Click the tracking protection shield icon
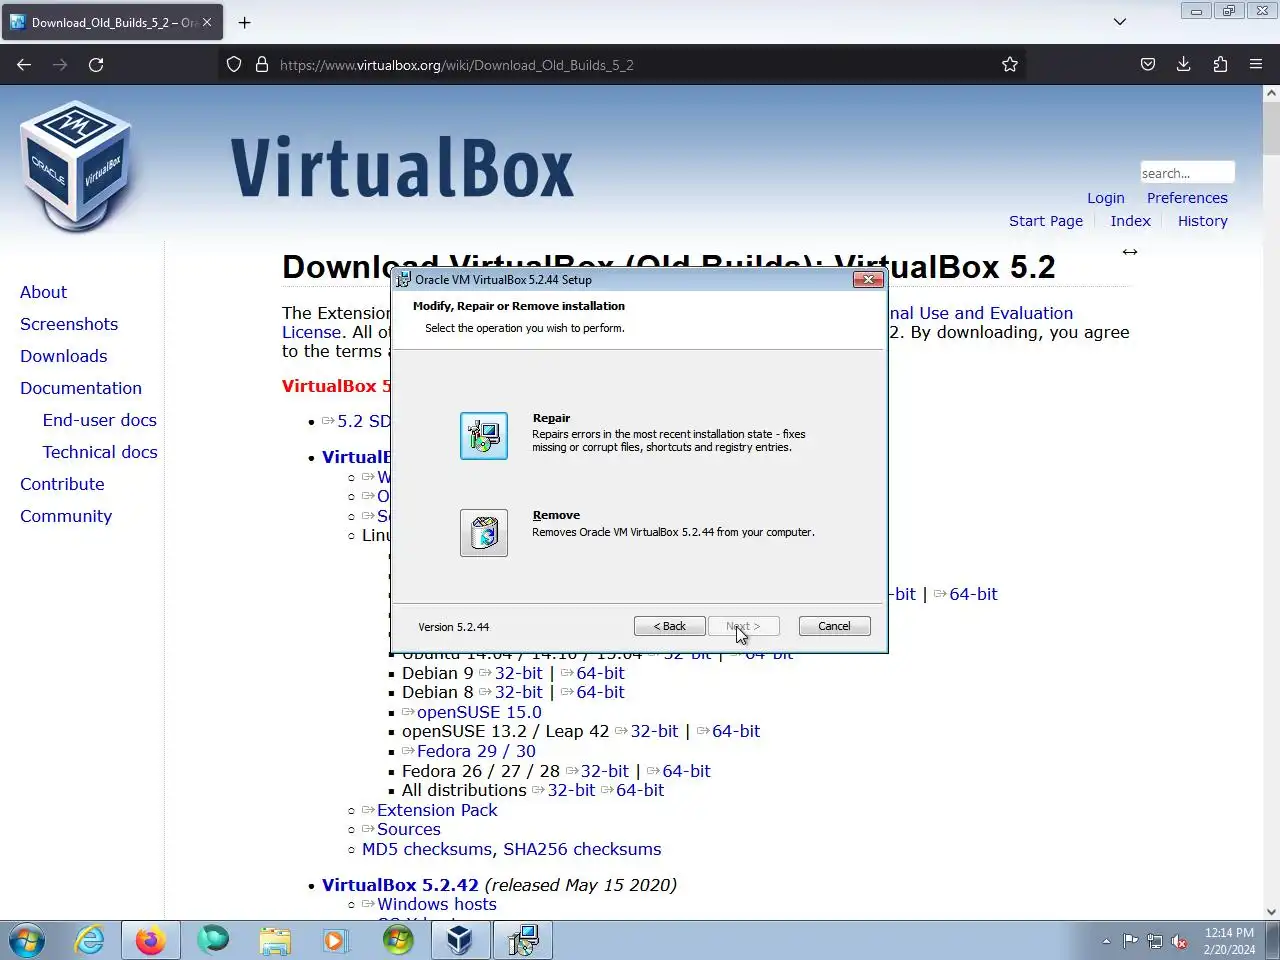 point(234,65)
